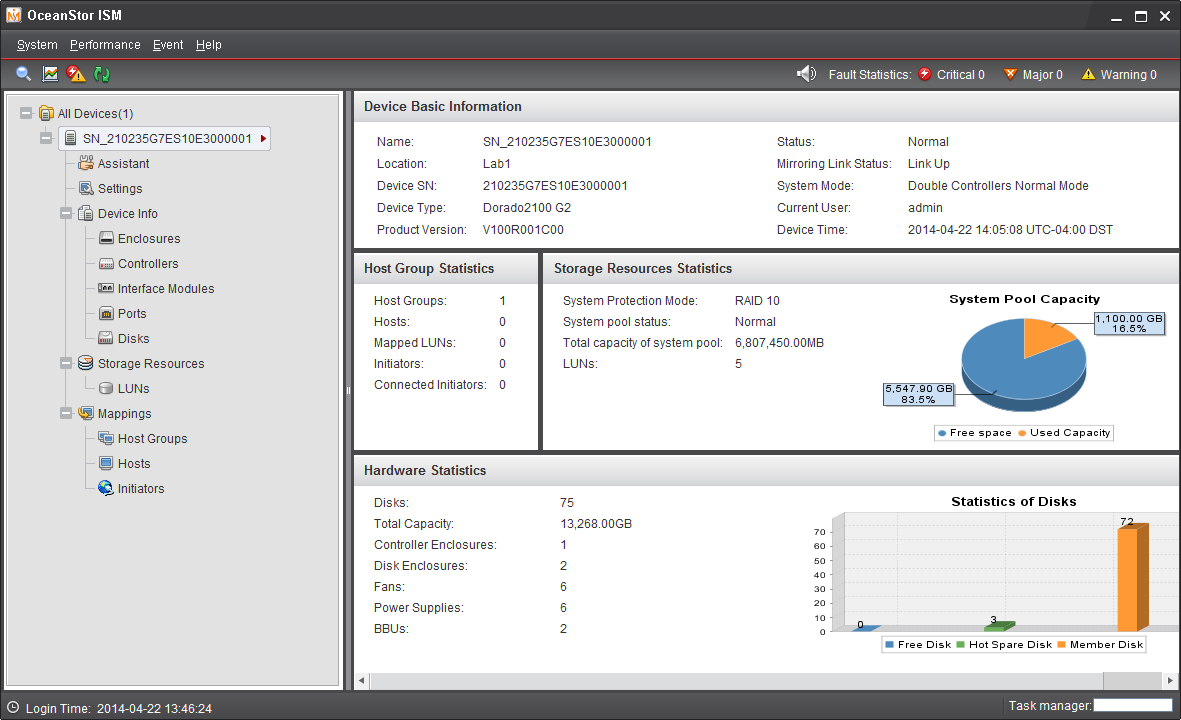Click the Device Time value
The image size is (1181, 720).
point(1010,230)
